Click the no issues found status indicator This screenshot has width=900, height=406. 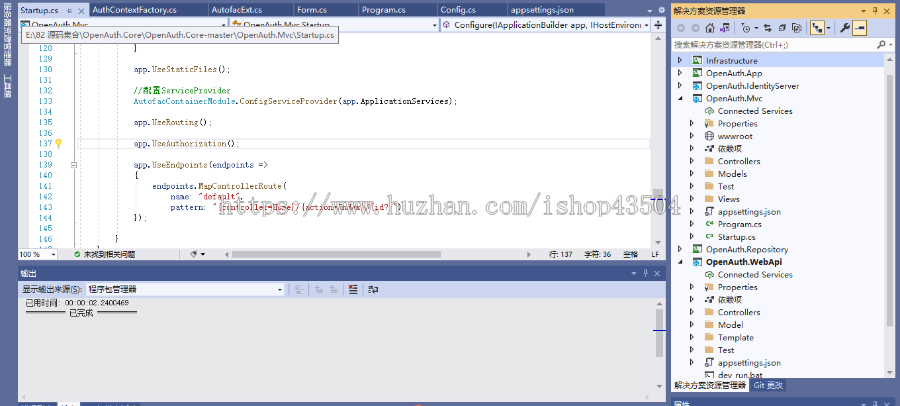pos(104,254)
